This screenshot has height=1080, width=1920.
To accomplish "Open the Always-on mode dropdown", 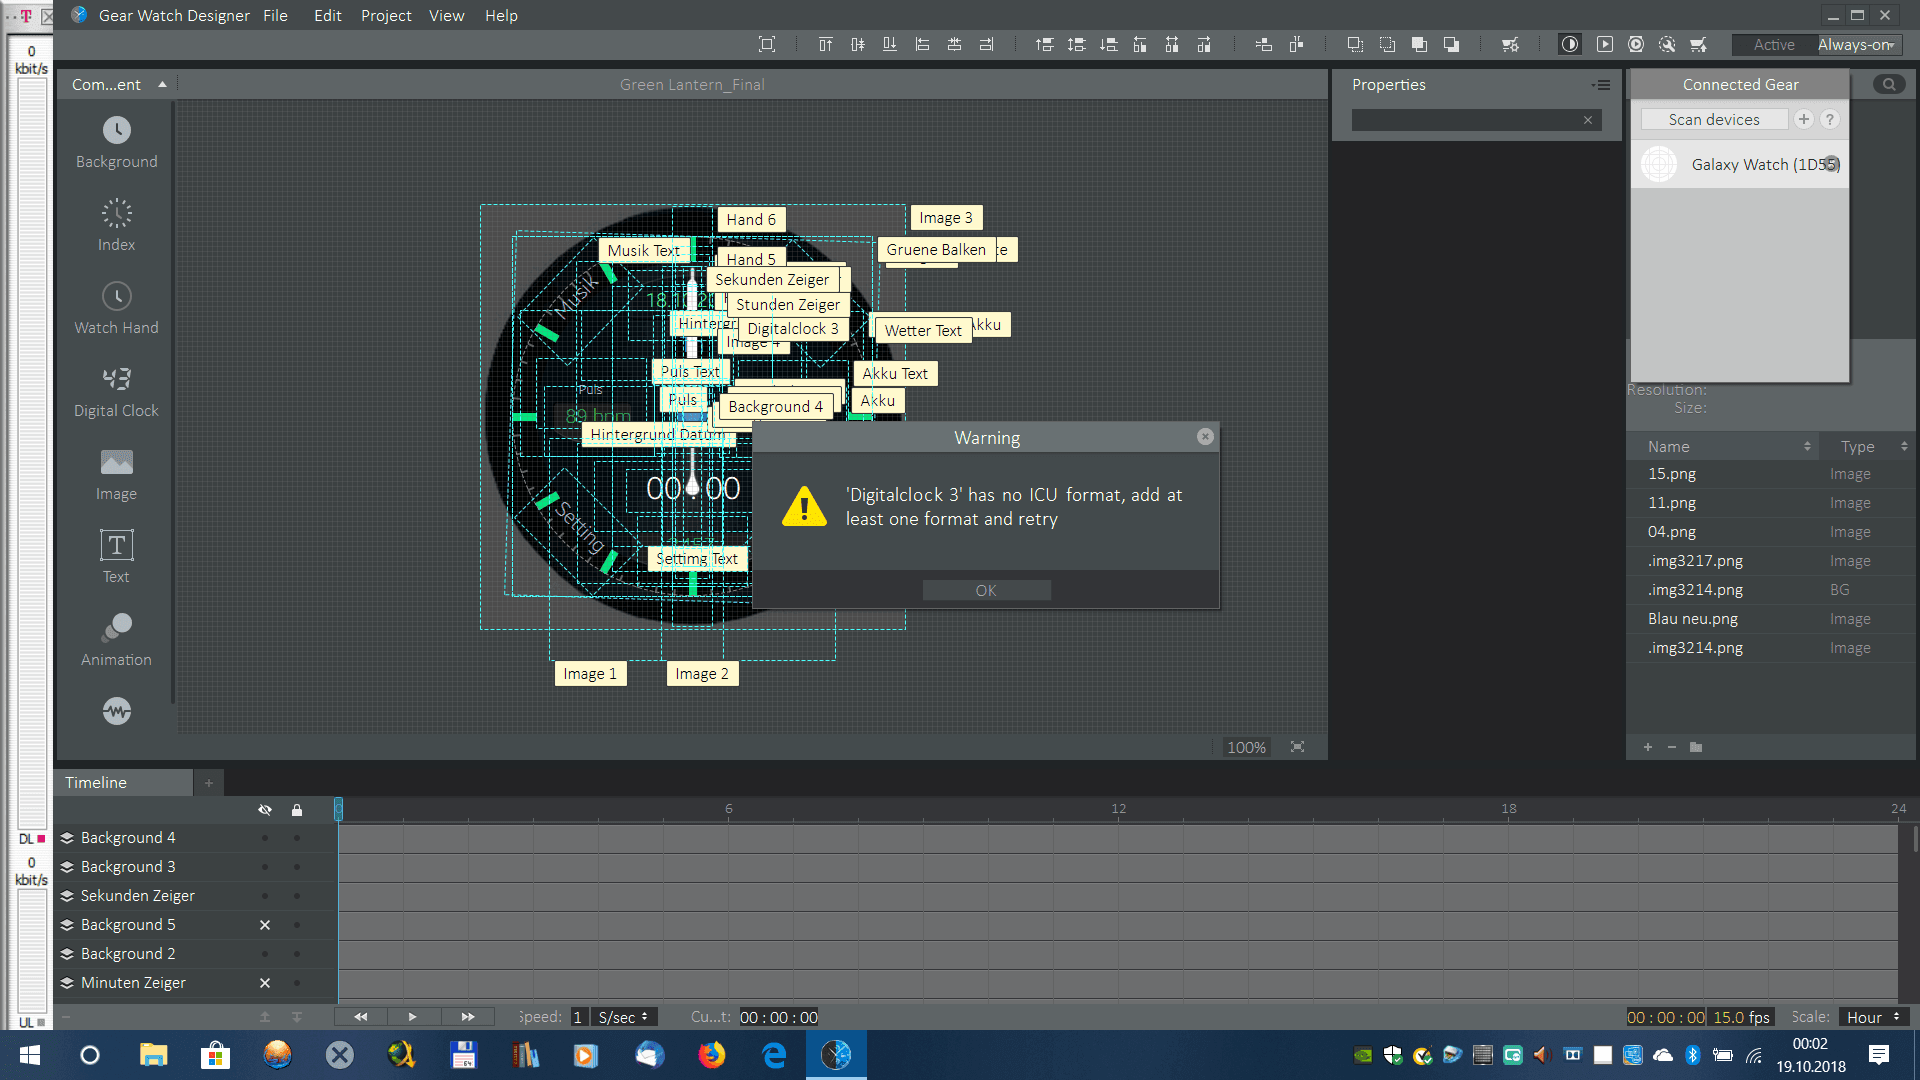I will click(x=1858, y=44).
